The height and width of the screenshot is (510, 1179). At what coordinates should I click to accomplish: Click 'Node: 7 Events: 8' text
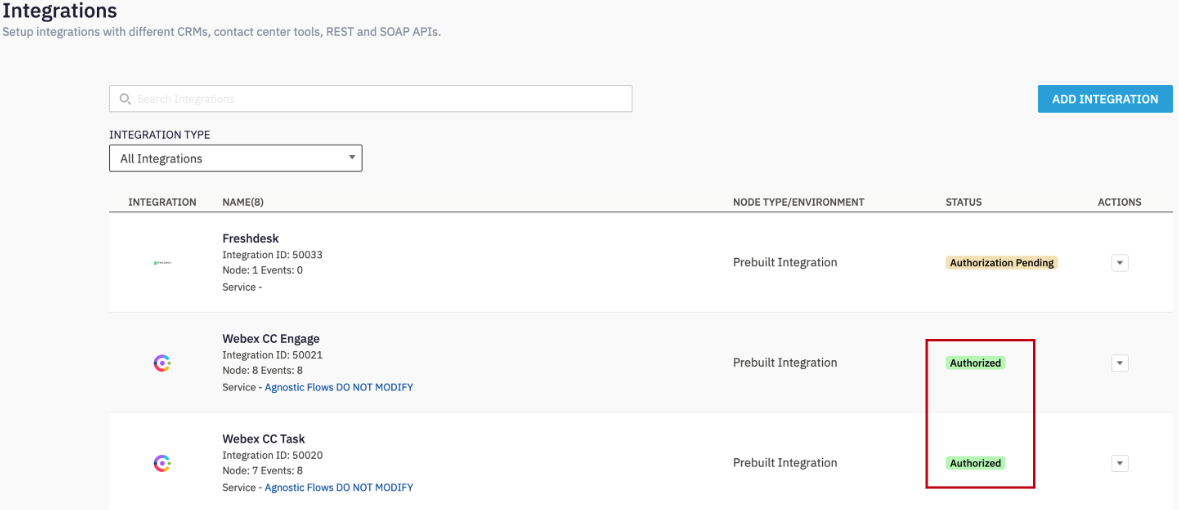pyautogui.click(x=262, y=470)
